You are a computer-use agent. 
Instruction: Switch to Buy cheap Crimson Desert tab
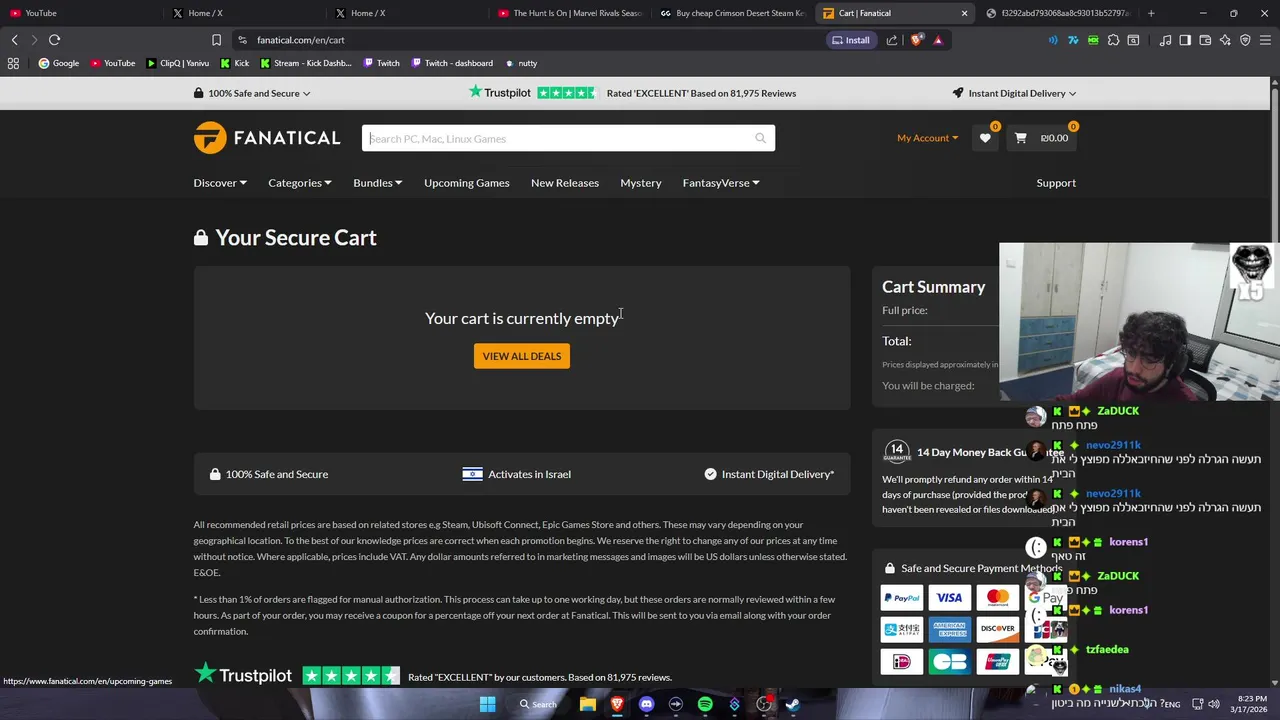(x=733, y=13)
